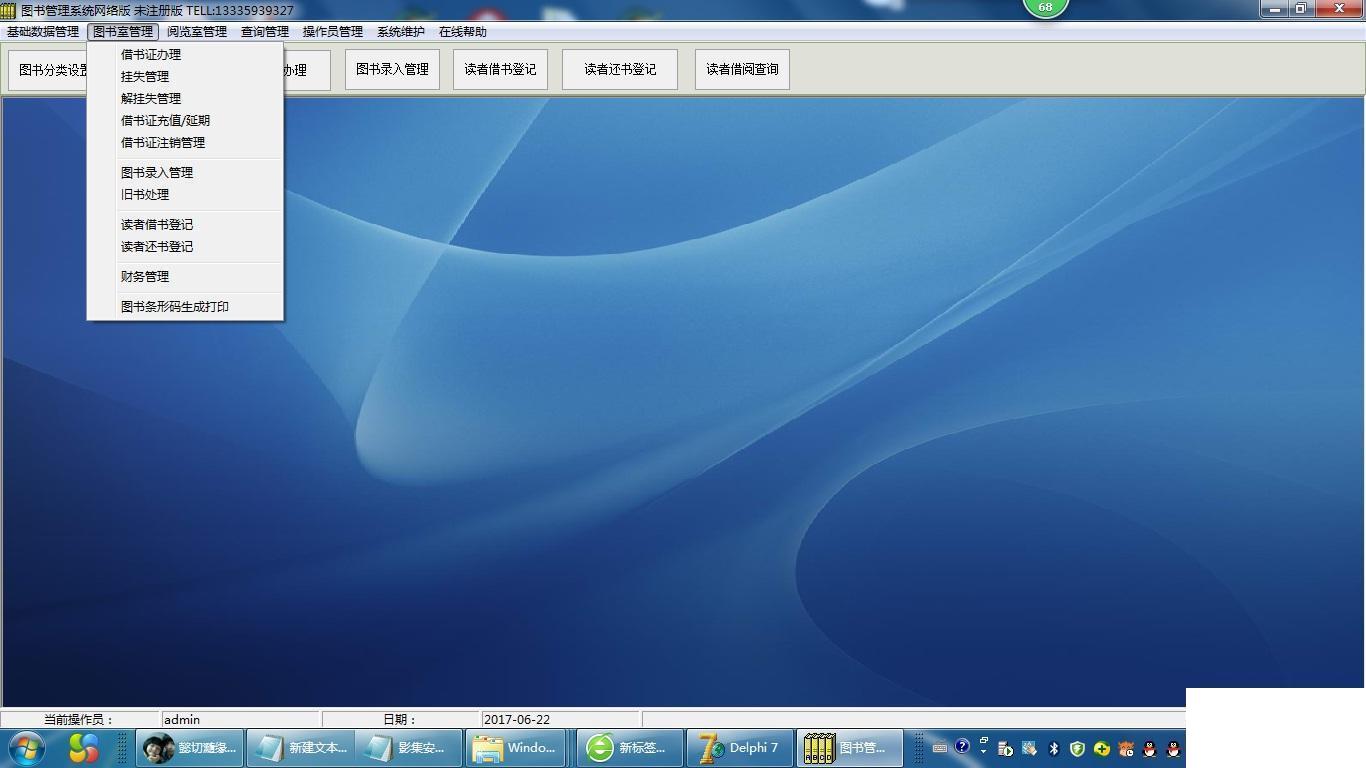Open the 新标签 browser taskbar item
The height and width of the screenshot is (768, 1366).
click(630, 748)
